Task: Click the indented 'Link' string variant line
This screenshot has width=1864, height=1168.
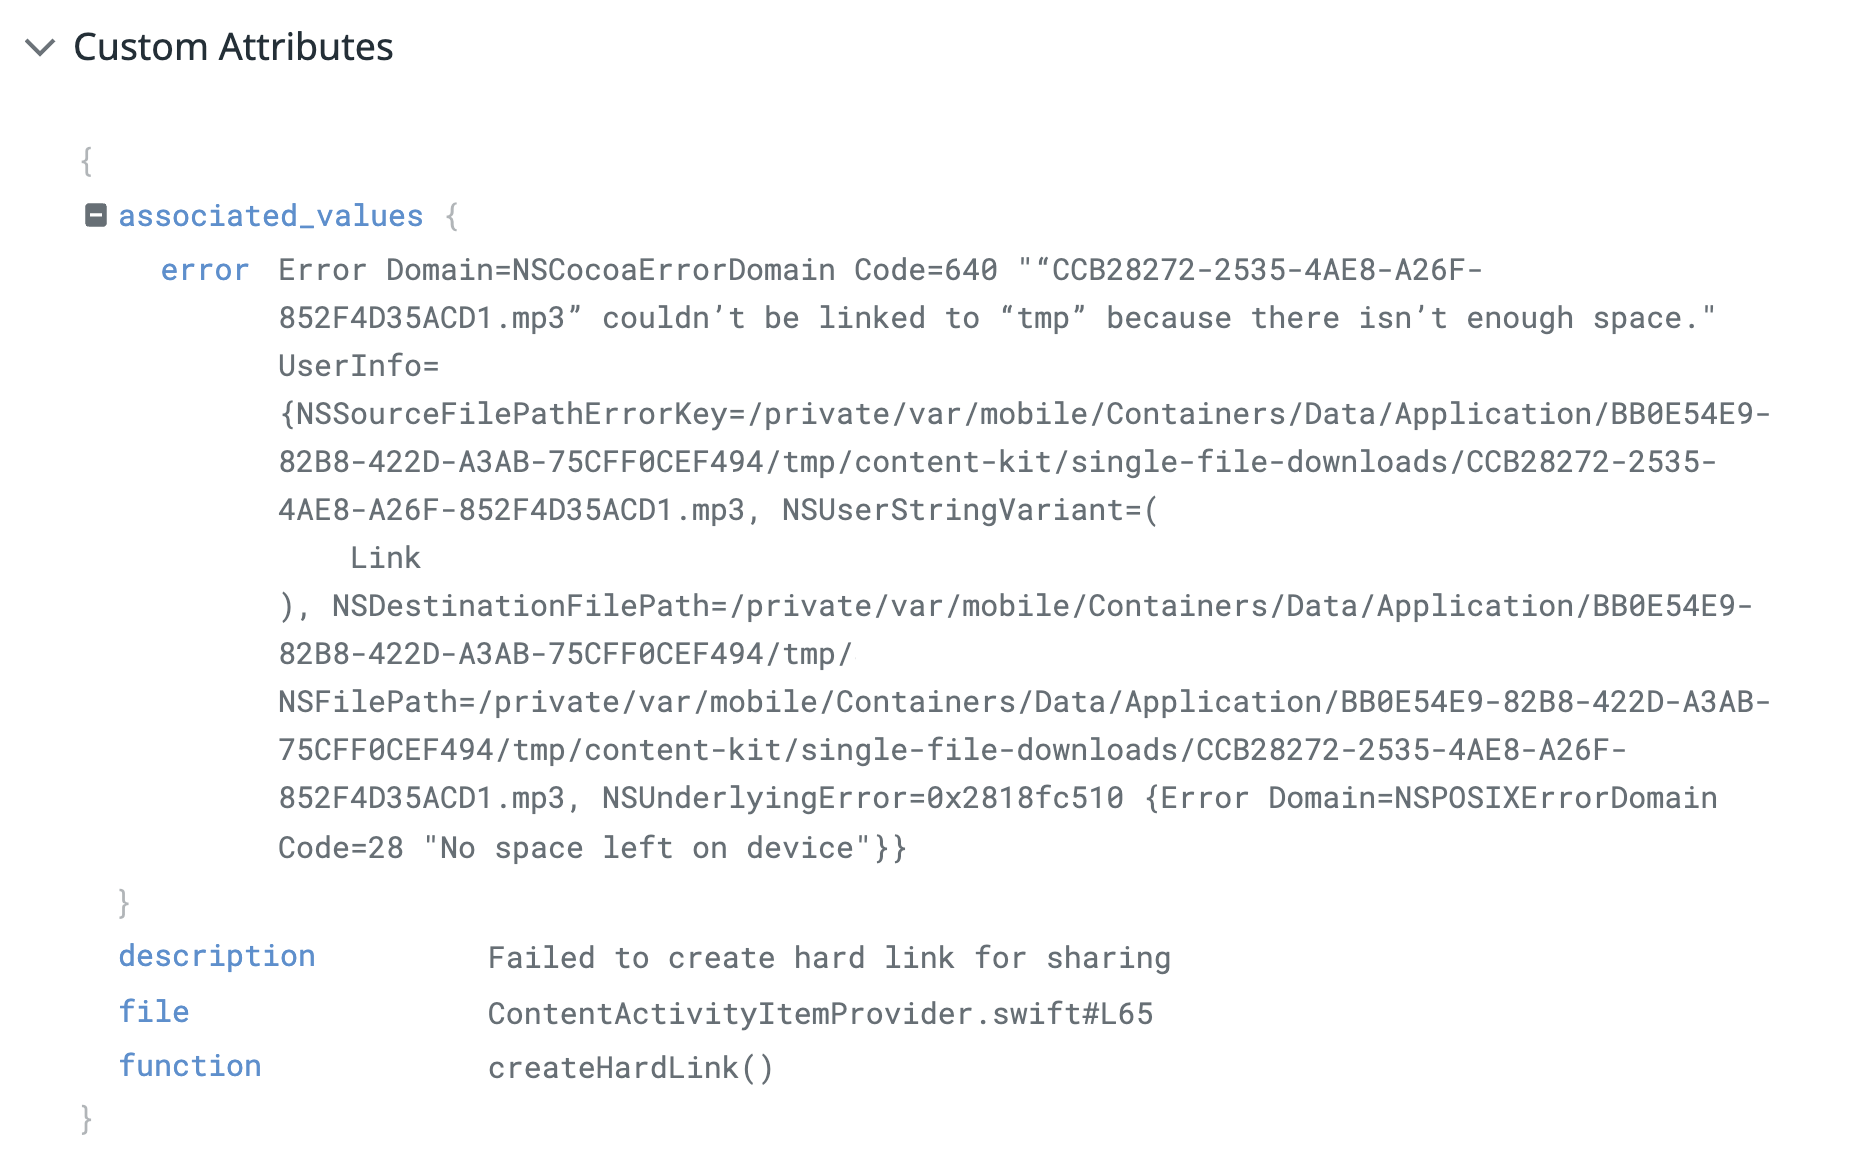Action: [x=385, y=558]
